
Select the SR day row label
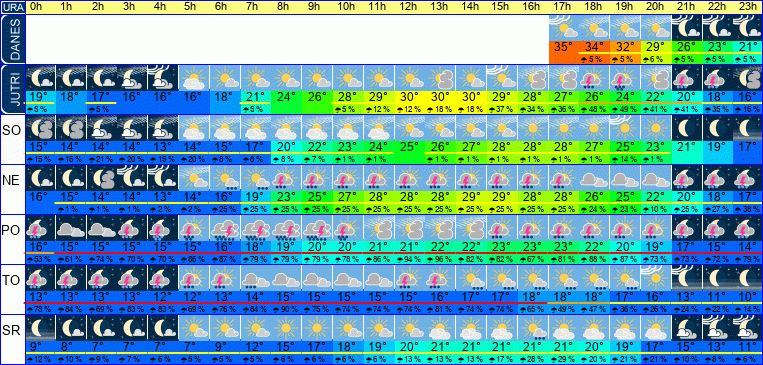(x=11, y=330)
